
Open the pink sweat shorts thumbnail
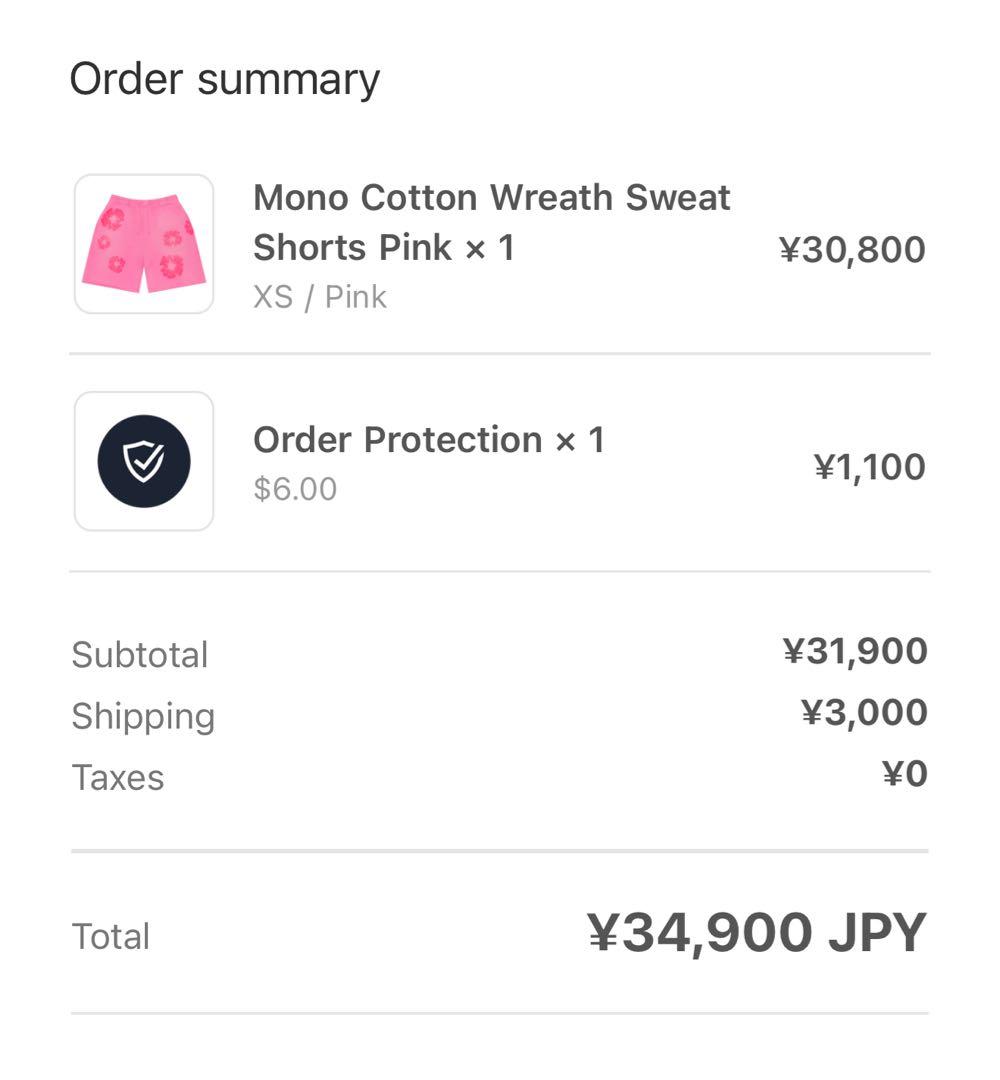[144, 244]
